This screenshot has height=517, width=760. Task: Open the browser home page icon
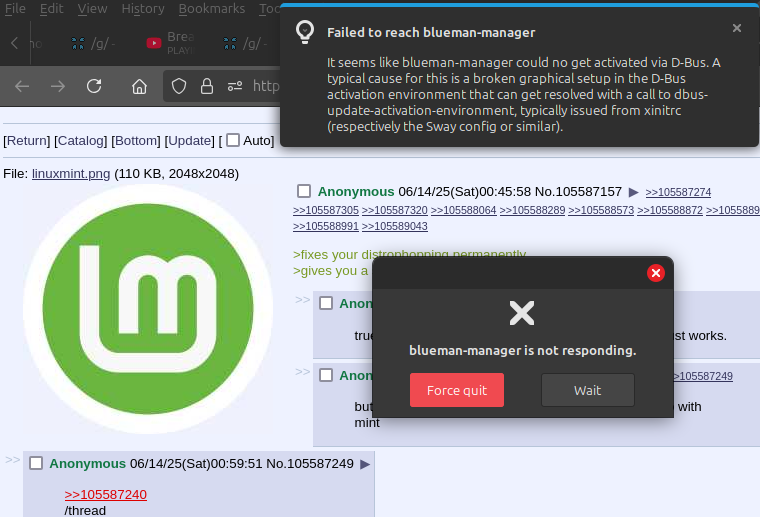click(140, 86)
